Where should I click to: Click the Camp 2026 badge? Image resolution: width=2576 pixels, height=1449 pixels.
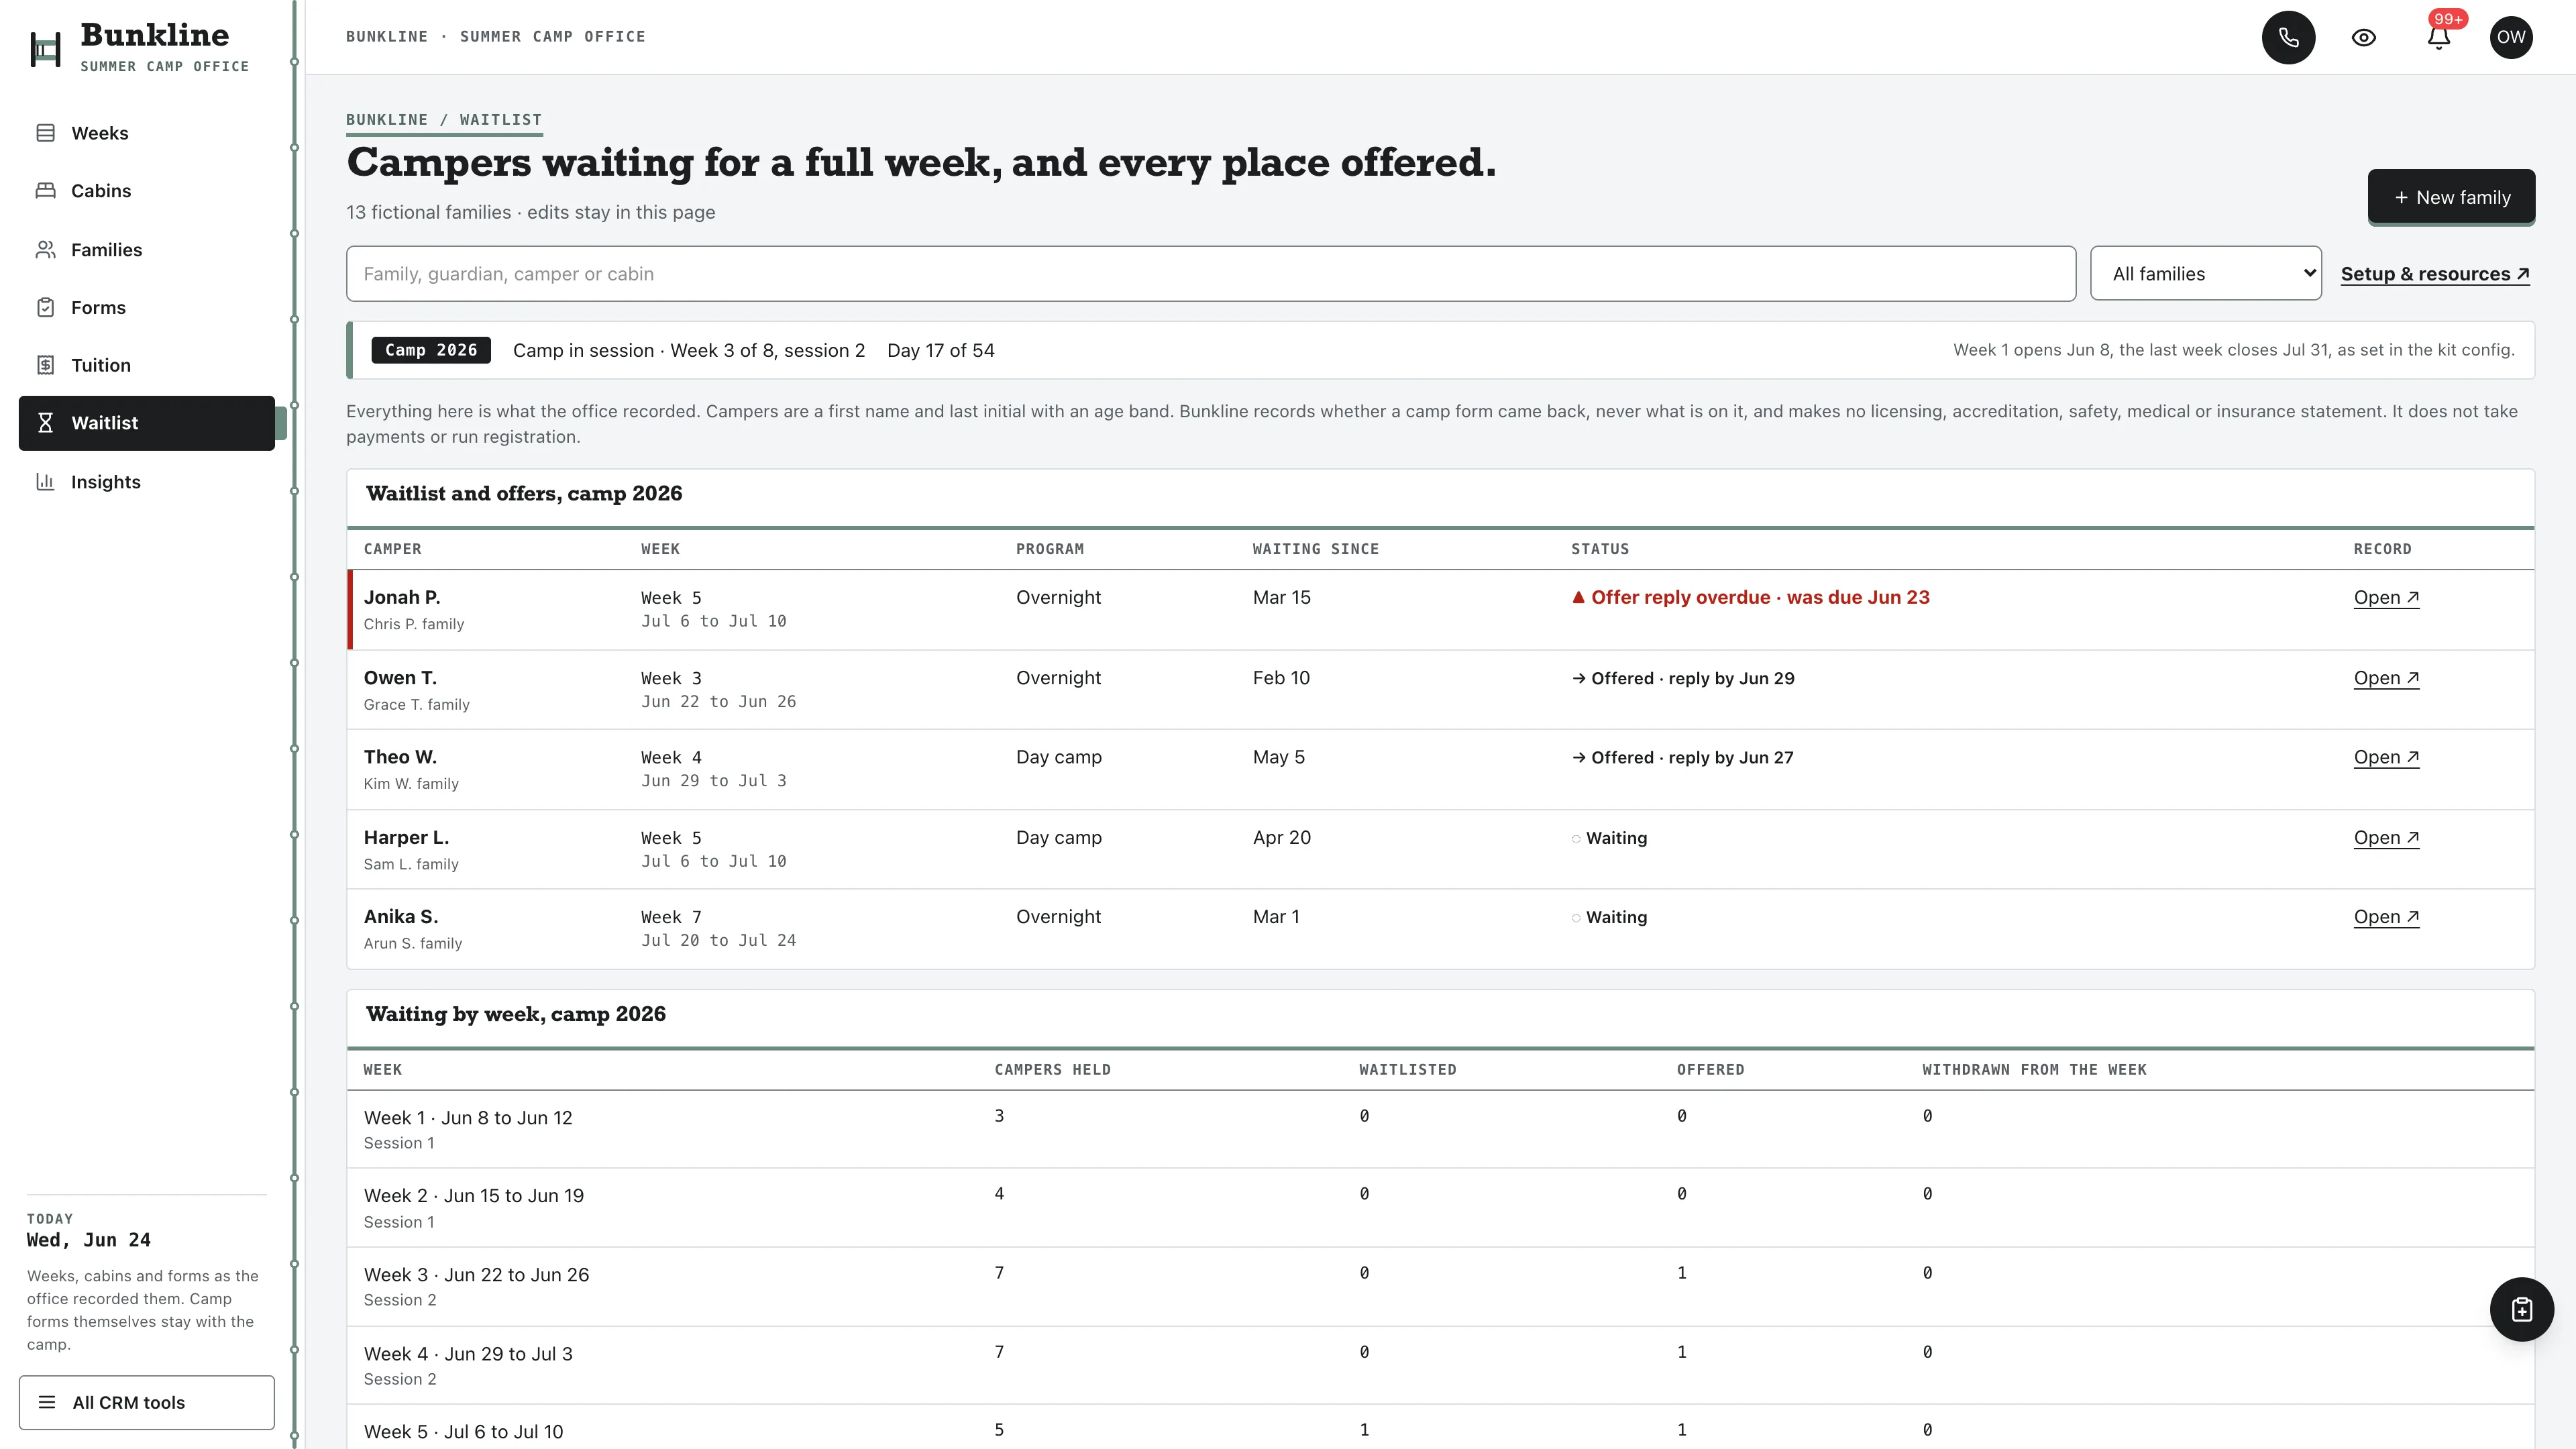pos(431,350)
